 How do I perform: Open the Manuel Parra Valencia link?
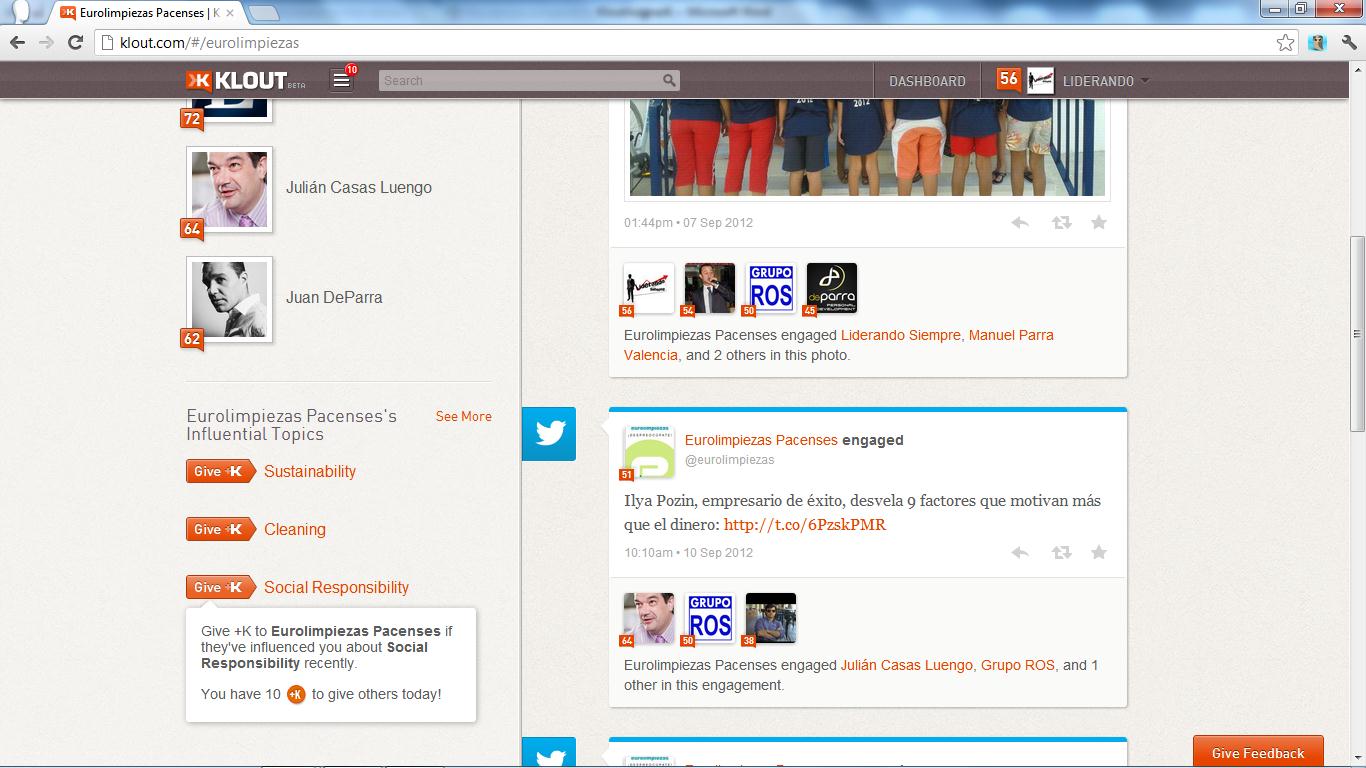point(838,345)
